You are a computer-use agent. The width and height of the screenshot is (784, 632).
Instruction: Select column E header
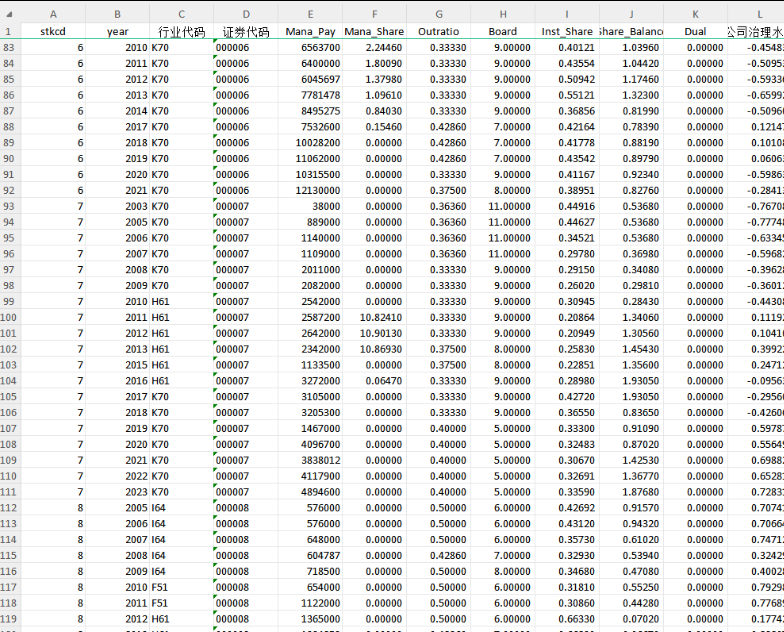tap(310, 14)
